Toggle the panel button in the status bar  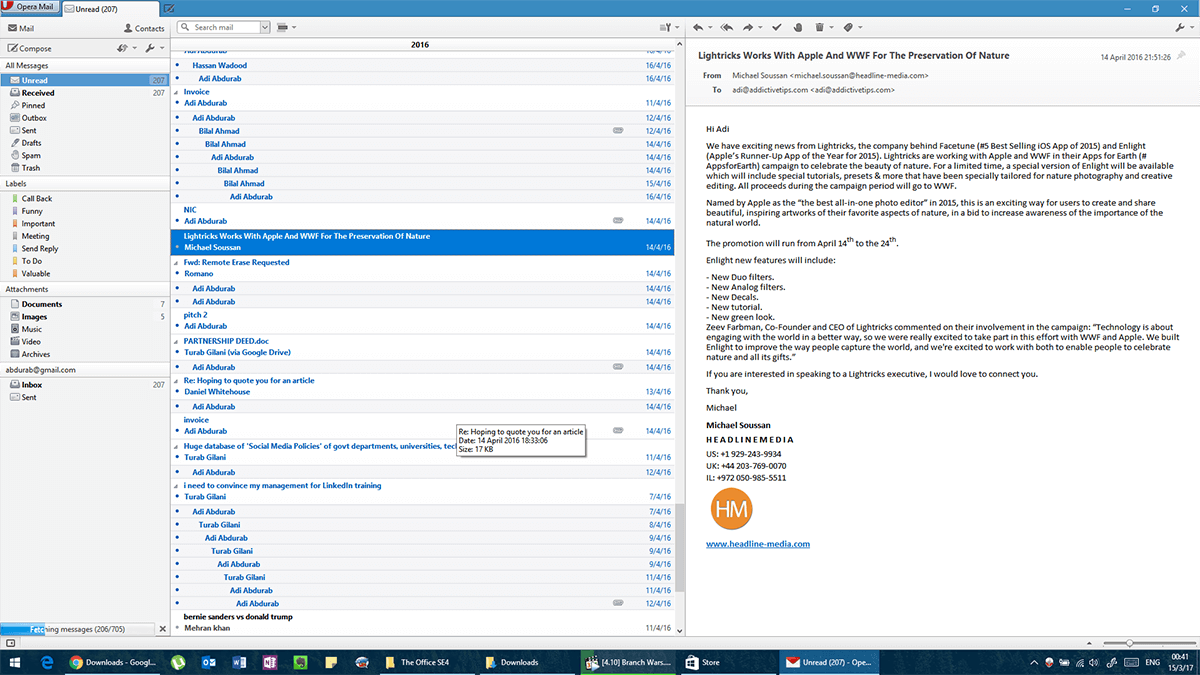(9, 643)
